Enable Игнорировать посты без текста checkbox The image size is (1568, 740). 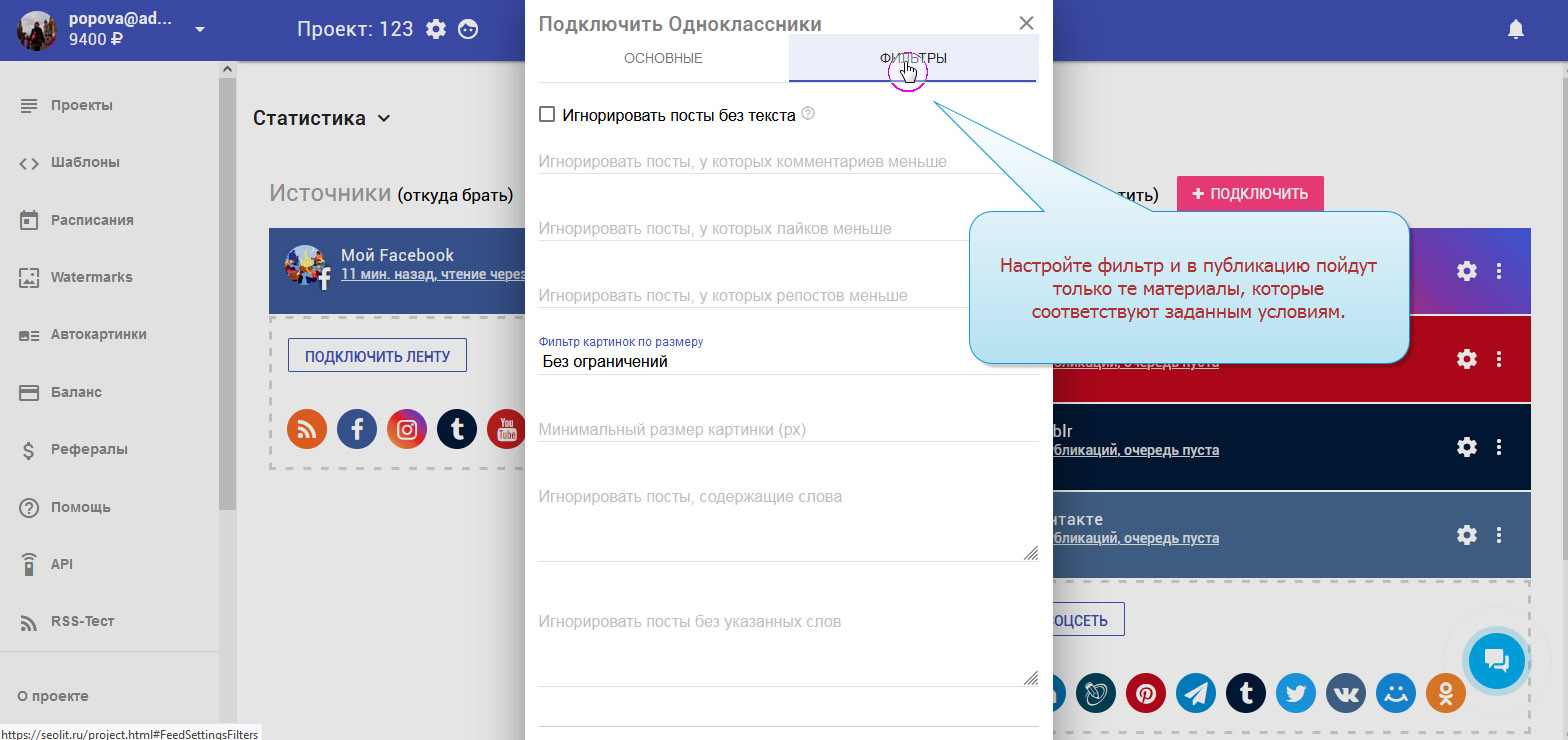[547, 115]
